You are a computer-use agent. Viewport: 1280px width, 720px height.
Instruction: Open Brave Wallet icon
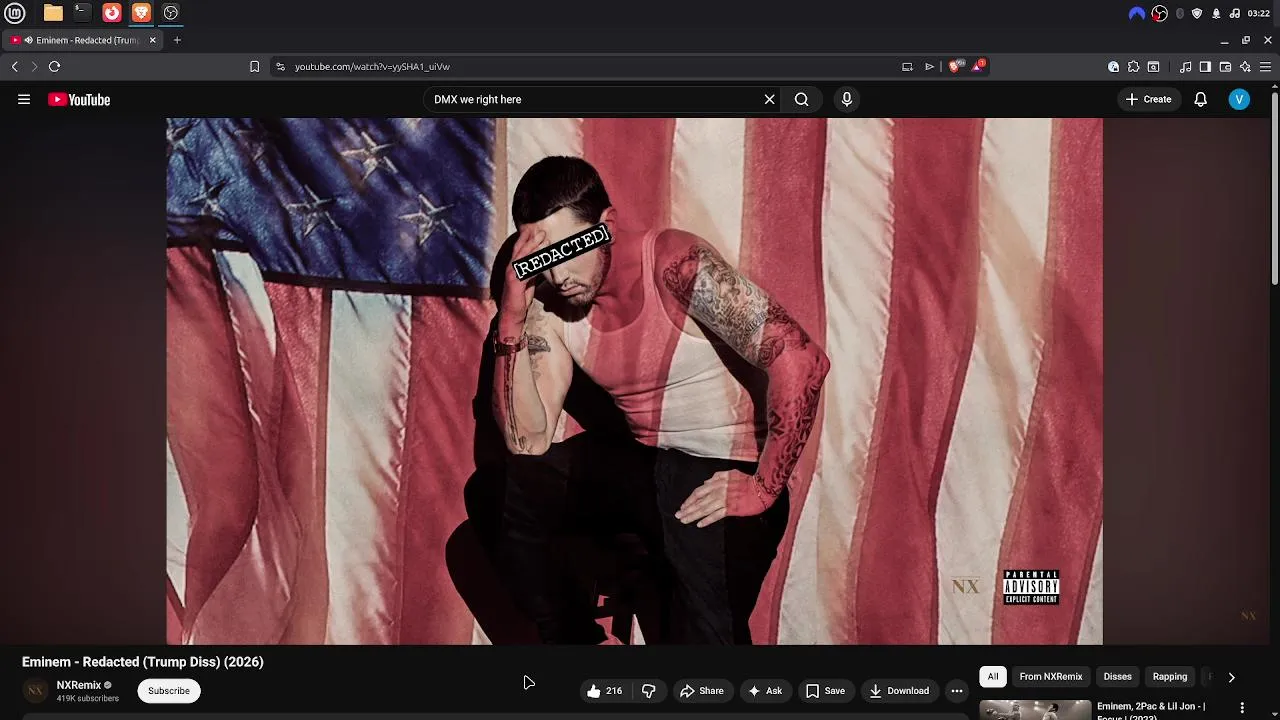tap(1225, 67)
